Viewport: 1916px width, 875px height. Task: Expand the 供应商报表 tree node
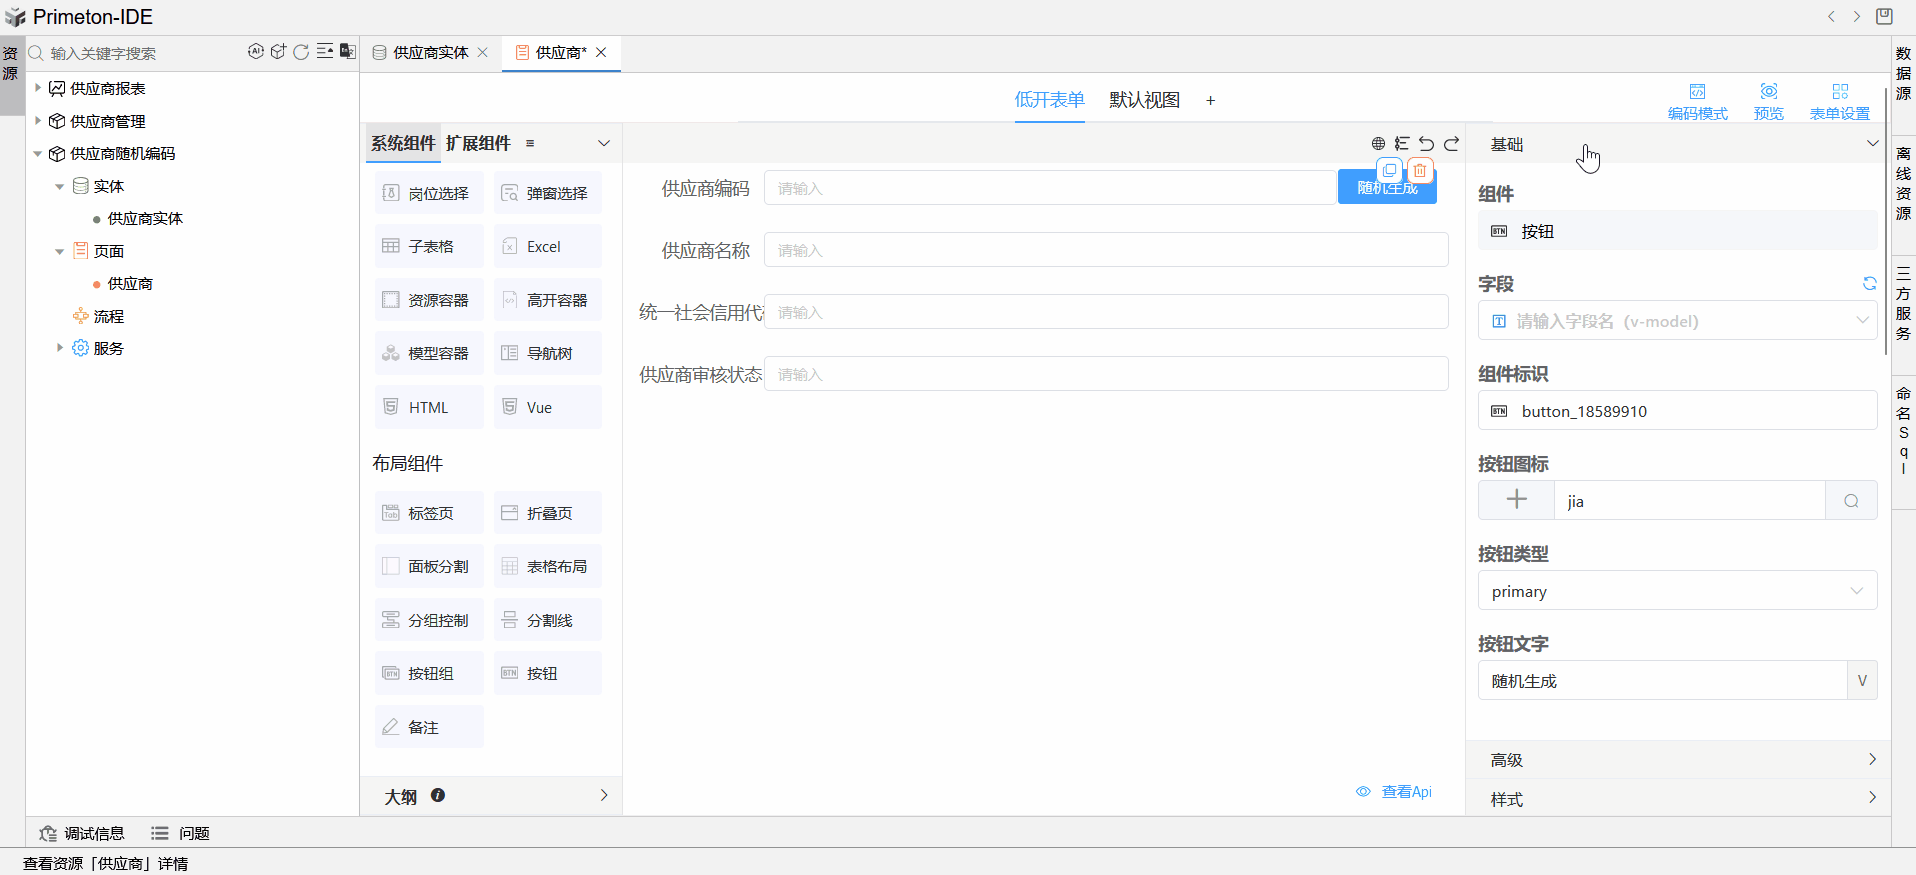click(38, 89)
